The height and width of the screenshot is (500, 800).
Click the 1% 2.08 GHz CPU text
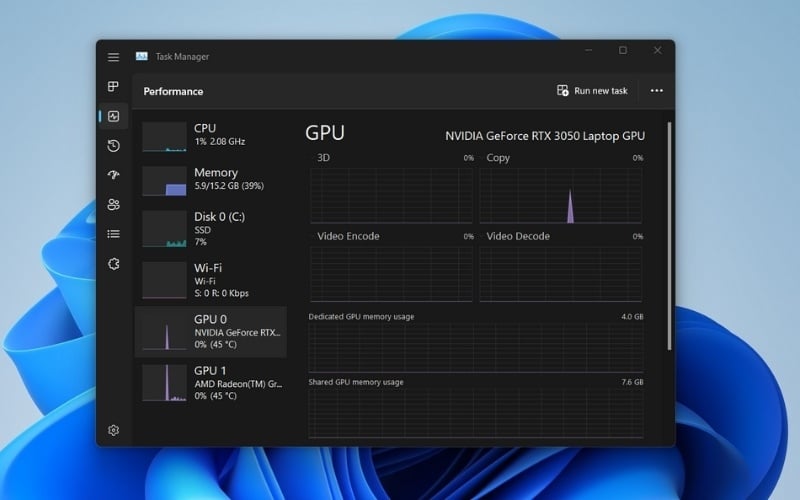coord(219,141)
